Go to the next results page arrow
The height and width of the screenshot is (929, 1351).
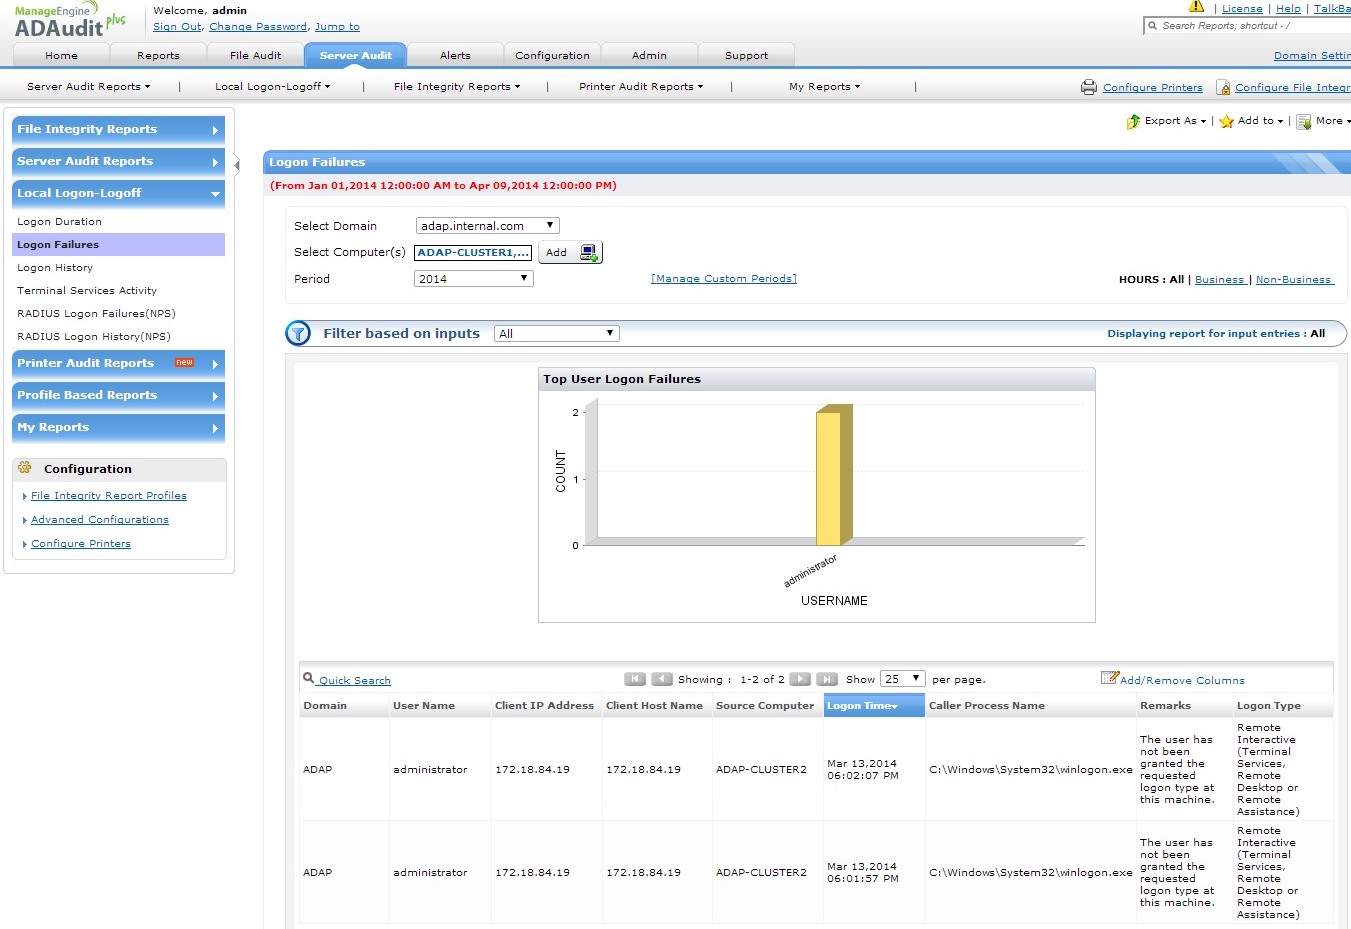[x=800, y=680]
